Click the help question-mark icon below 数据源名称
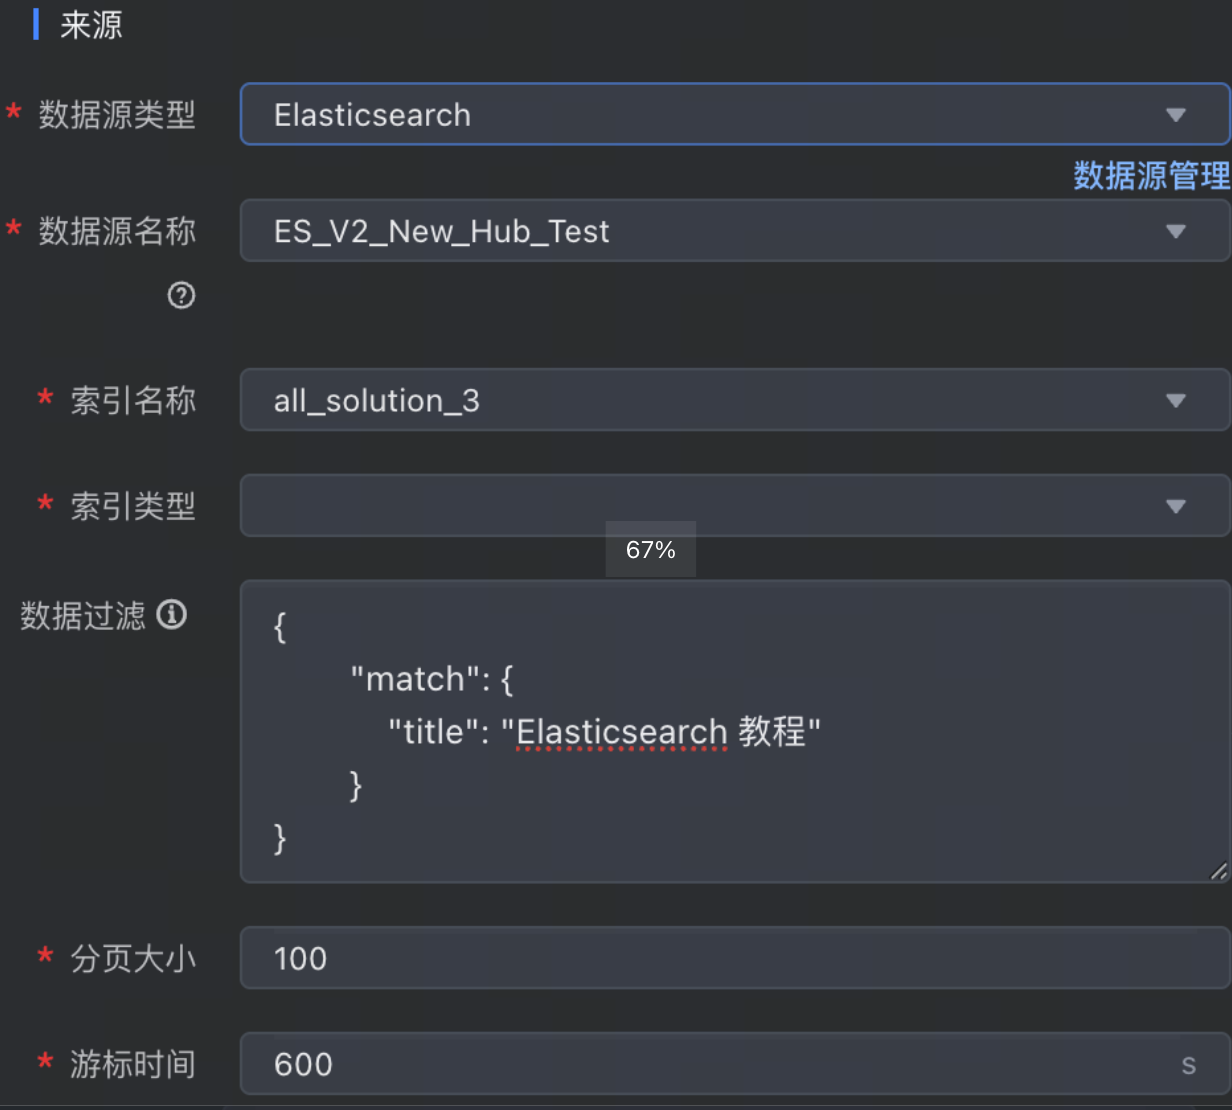 181,295
